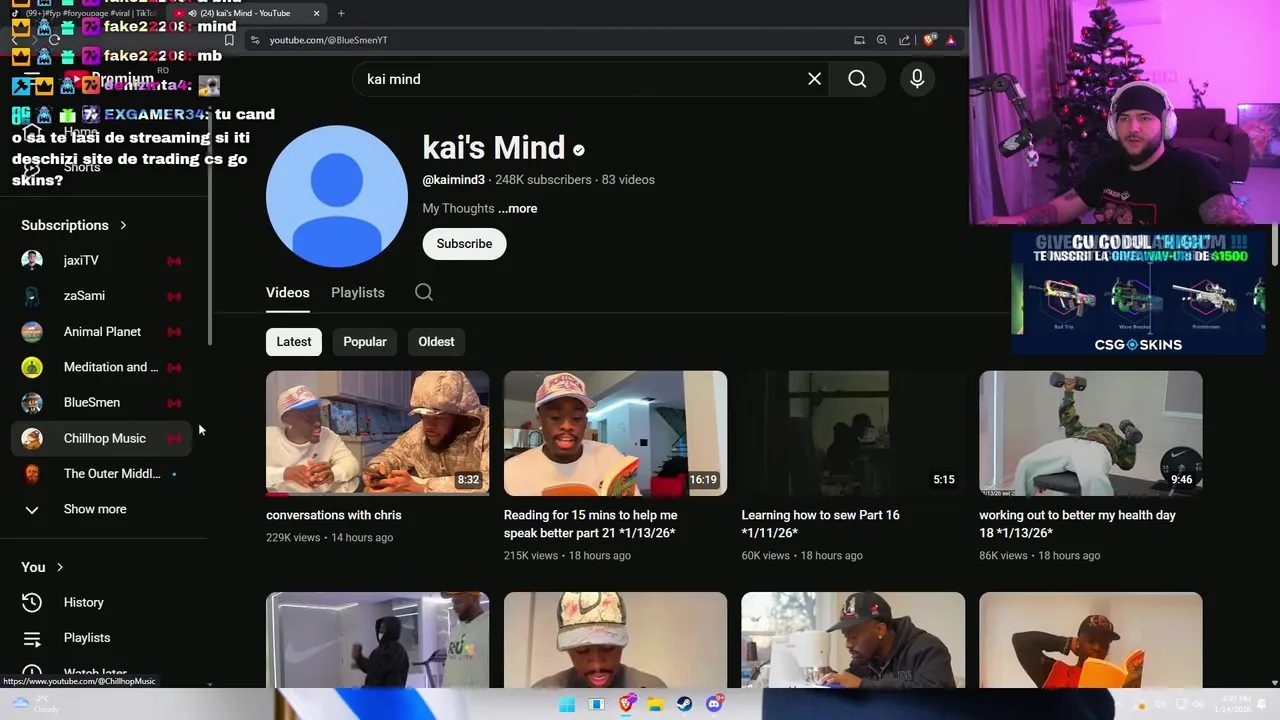Viewport: 1280px width, 720px height.
Task: Clear the search box with the X icon
Action: (x=814, y=79)
